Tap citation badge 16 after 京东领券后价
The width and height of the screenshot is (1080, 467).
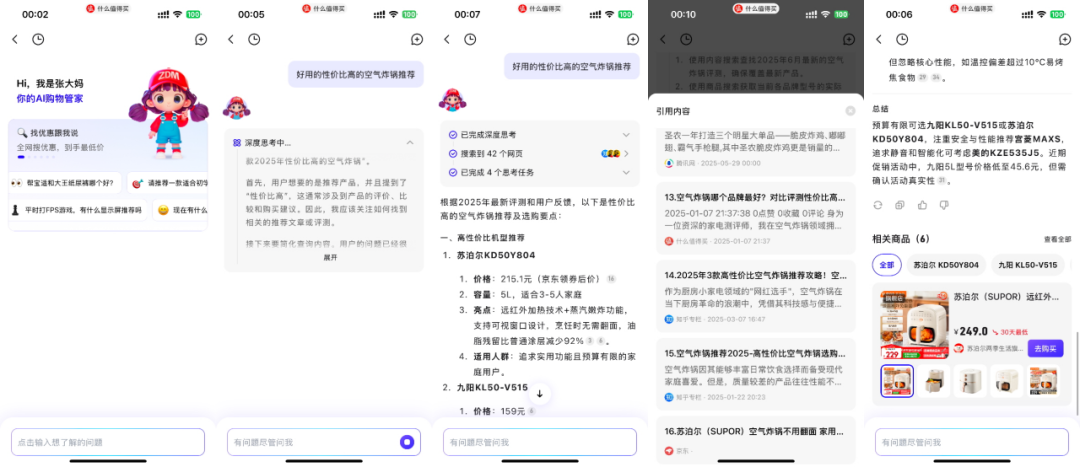click(x=611, y=279)
